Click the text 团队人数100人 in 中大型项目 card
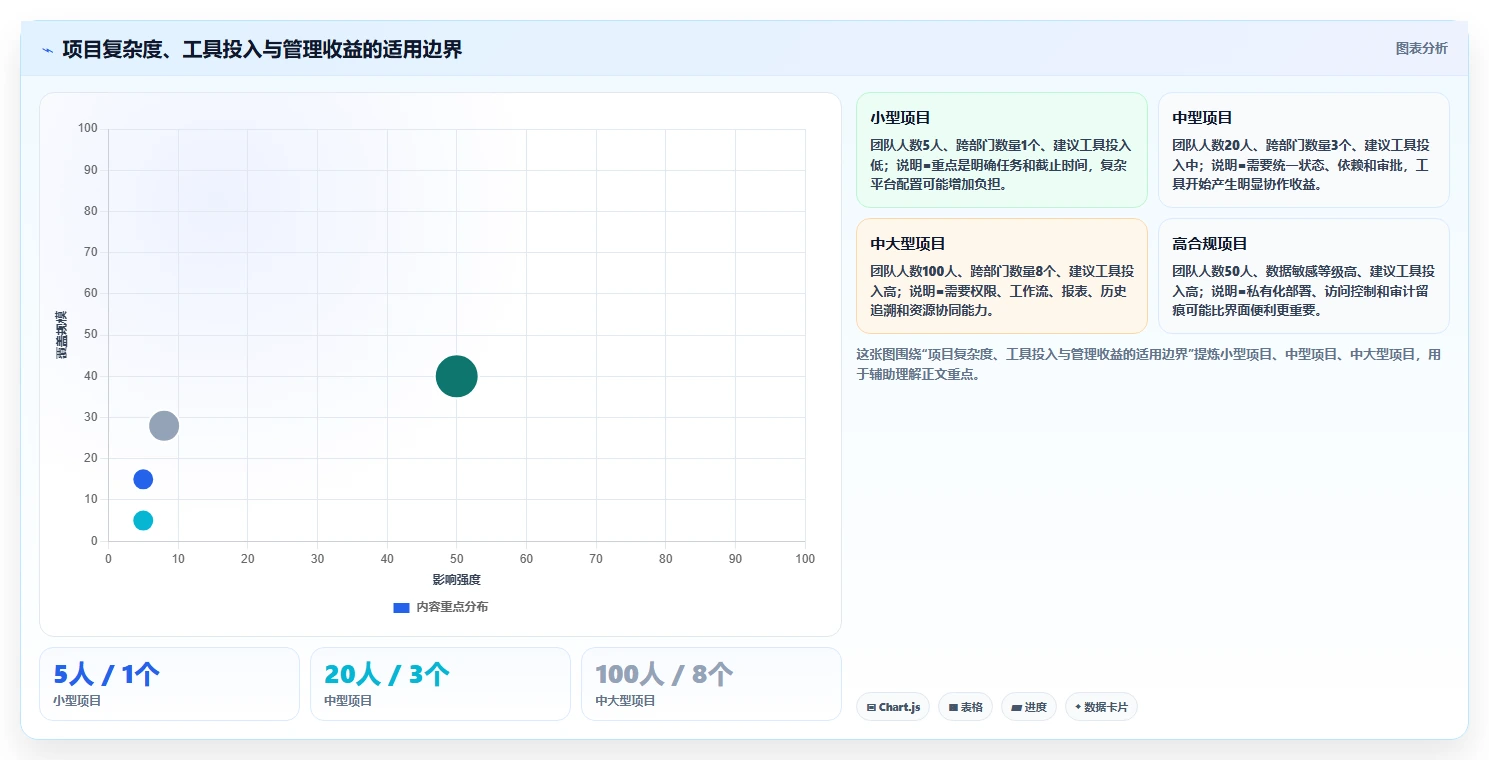Screen dimensions: 1489x760 click(x=914, y=271)
